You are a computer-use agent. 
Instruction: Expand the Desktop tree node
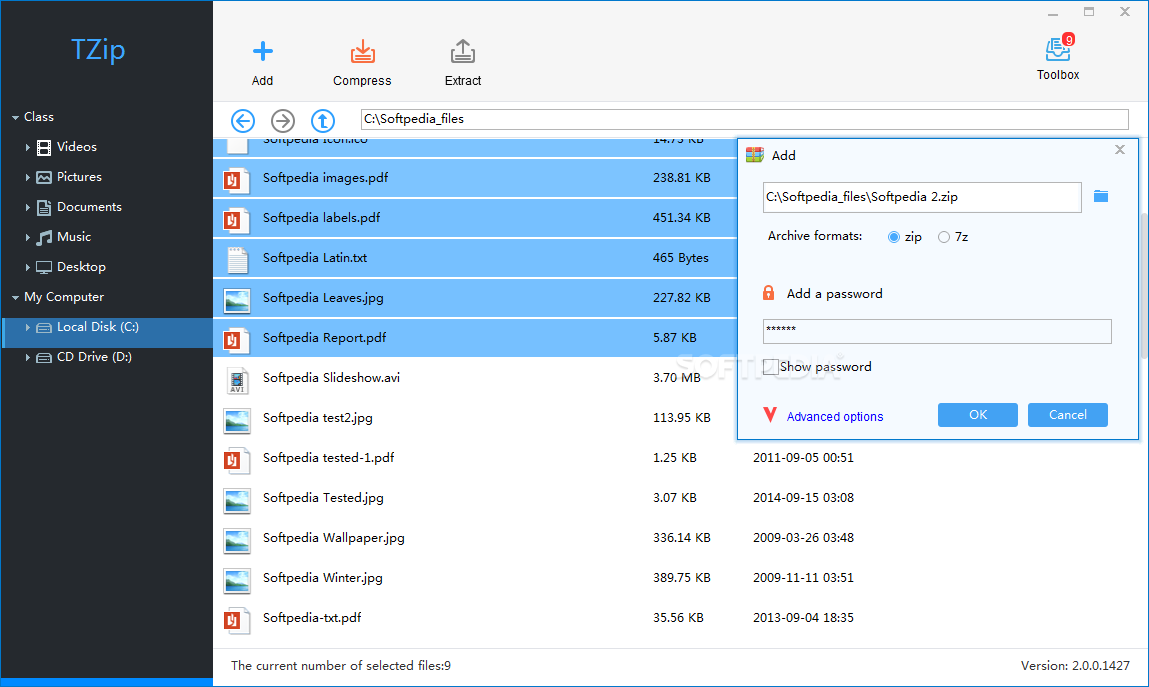click(x=28, y=267)
